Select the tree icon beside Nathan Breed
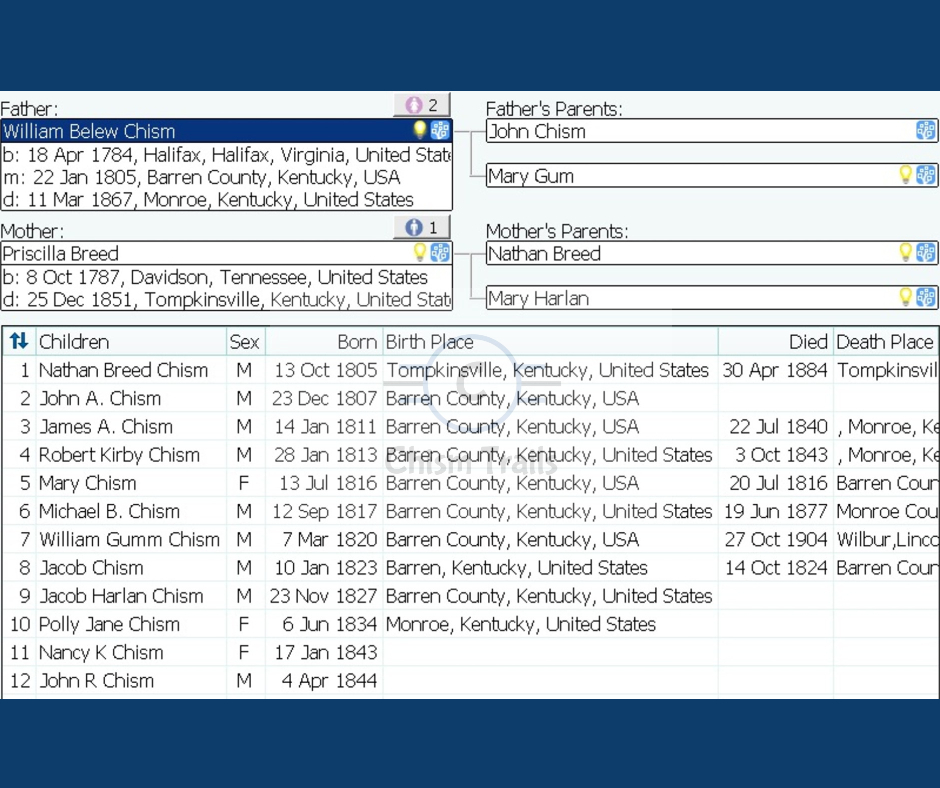The image size is (940, 788). click(925, 254)
